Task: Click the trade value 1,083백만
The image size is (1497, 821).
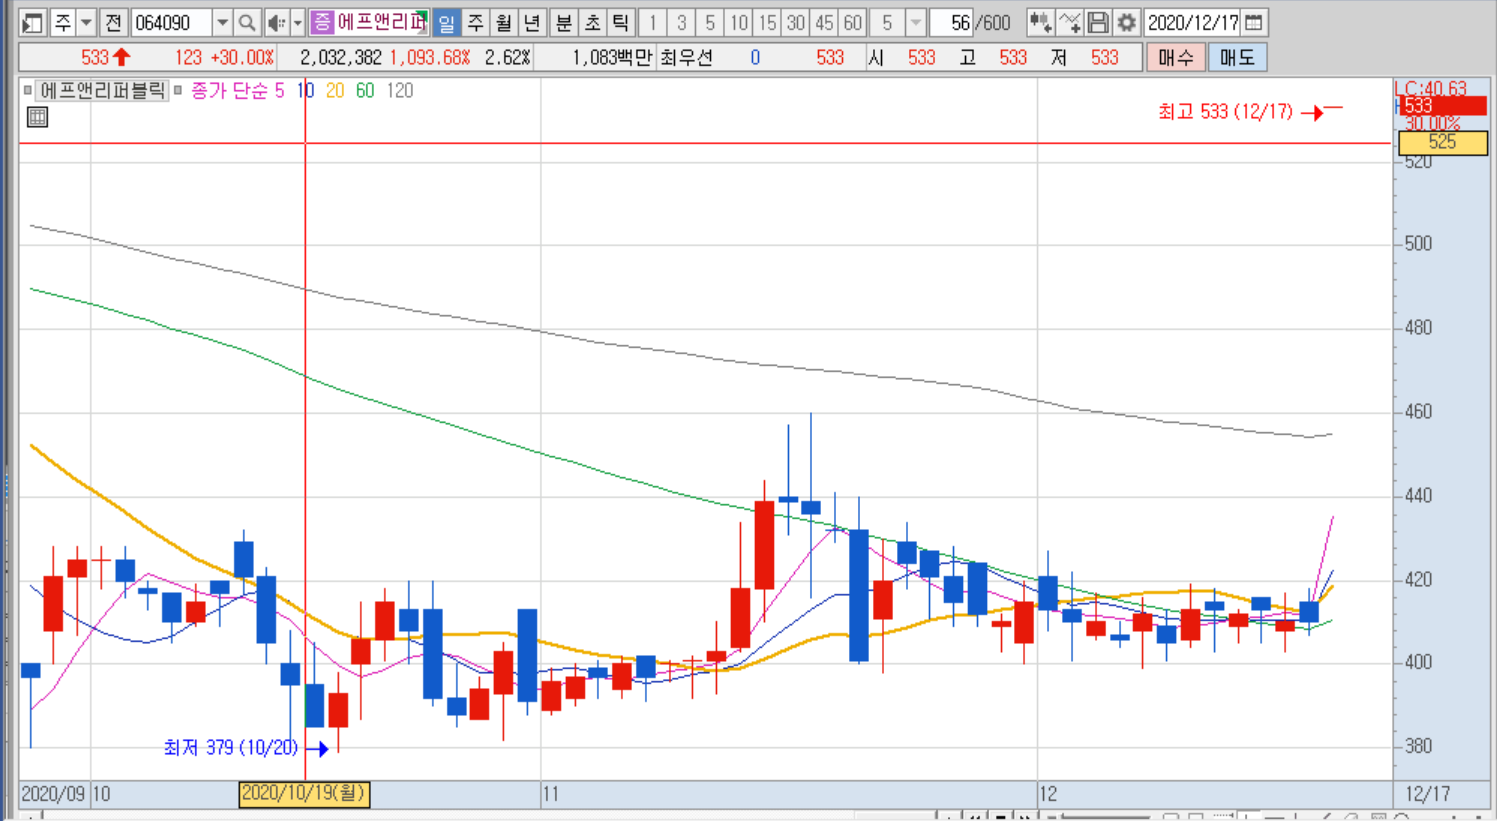Action: click(x=612, y=58)
